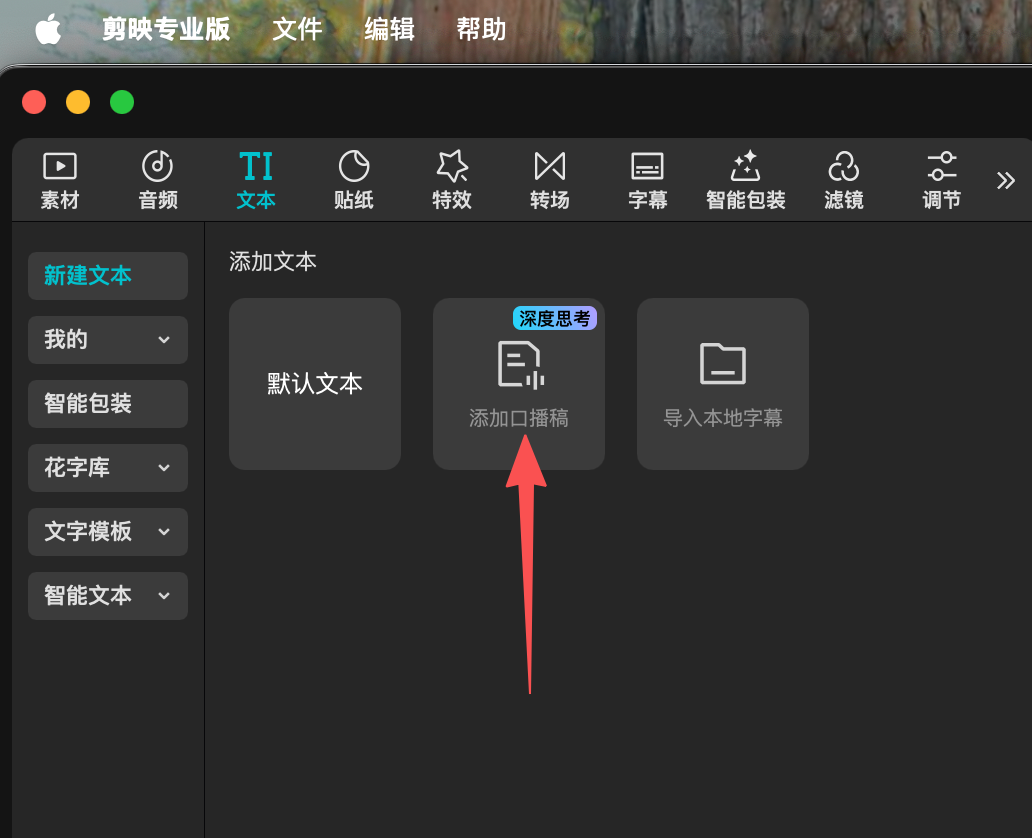Open the 调节 adjustment panel
This screenshot has width=1032, height=838.
(x=942, y=180)
